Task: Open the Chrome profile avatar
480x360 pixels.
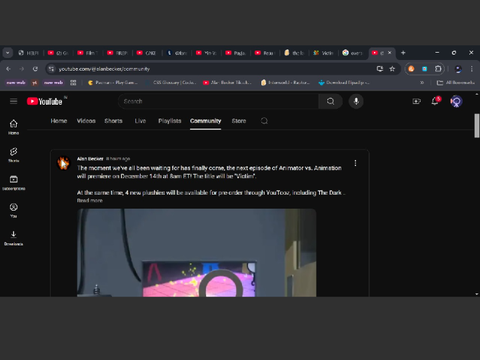Action: point(458,69)
